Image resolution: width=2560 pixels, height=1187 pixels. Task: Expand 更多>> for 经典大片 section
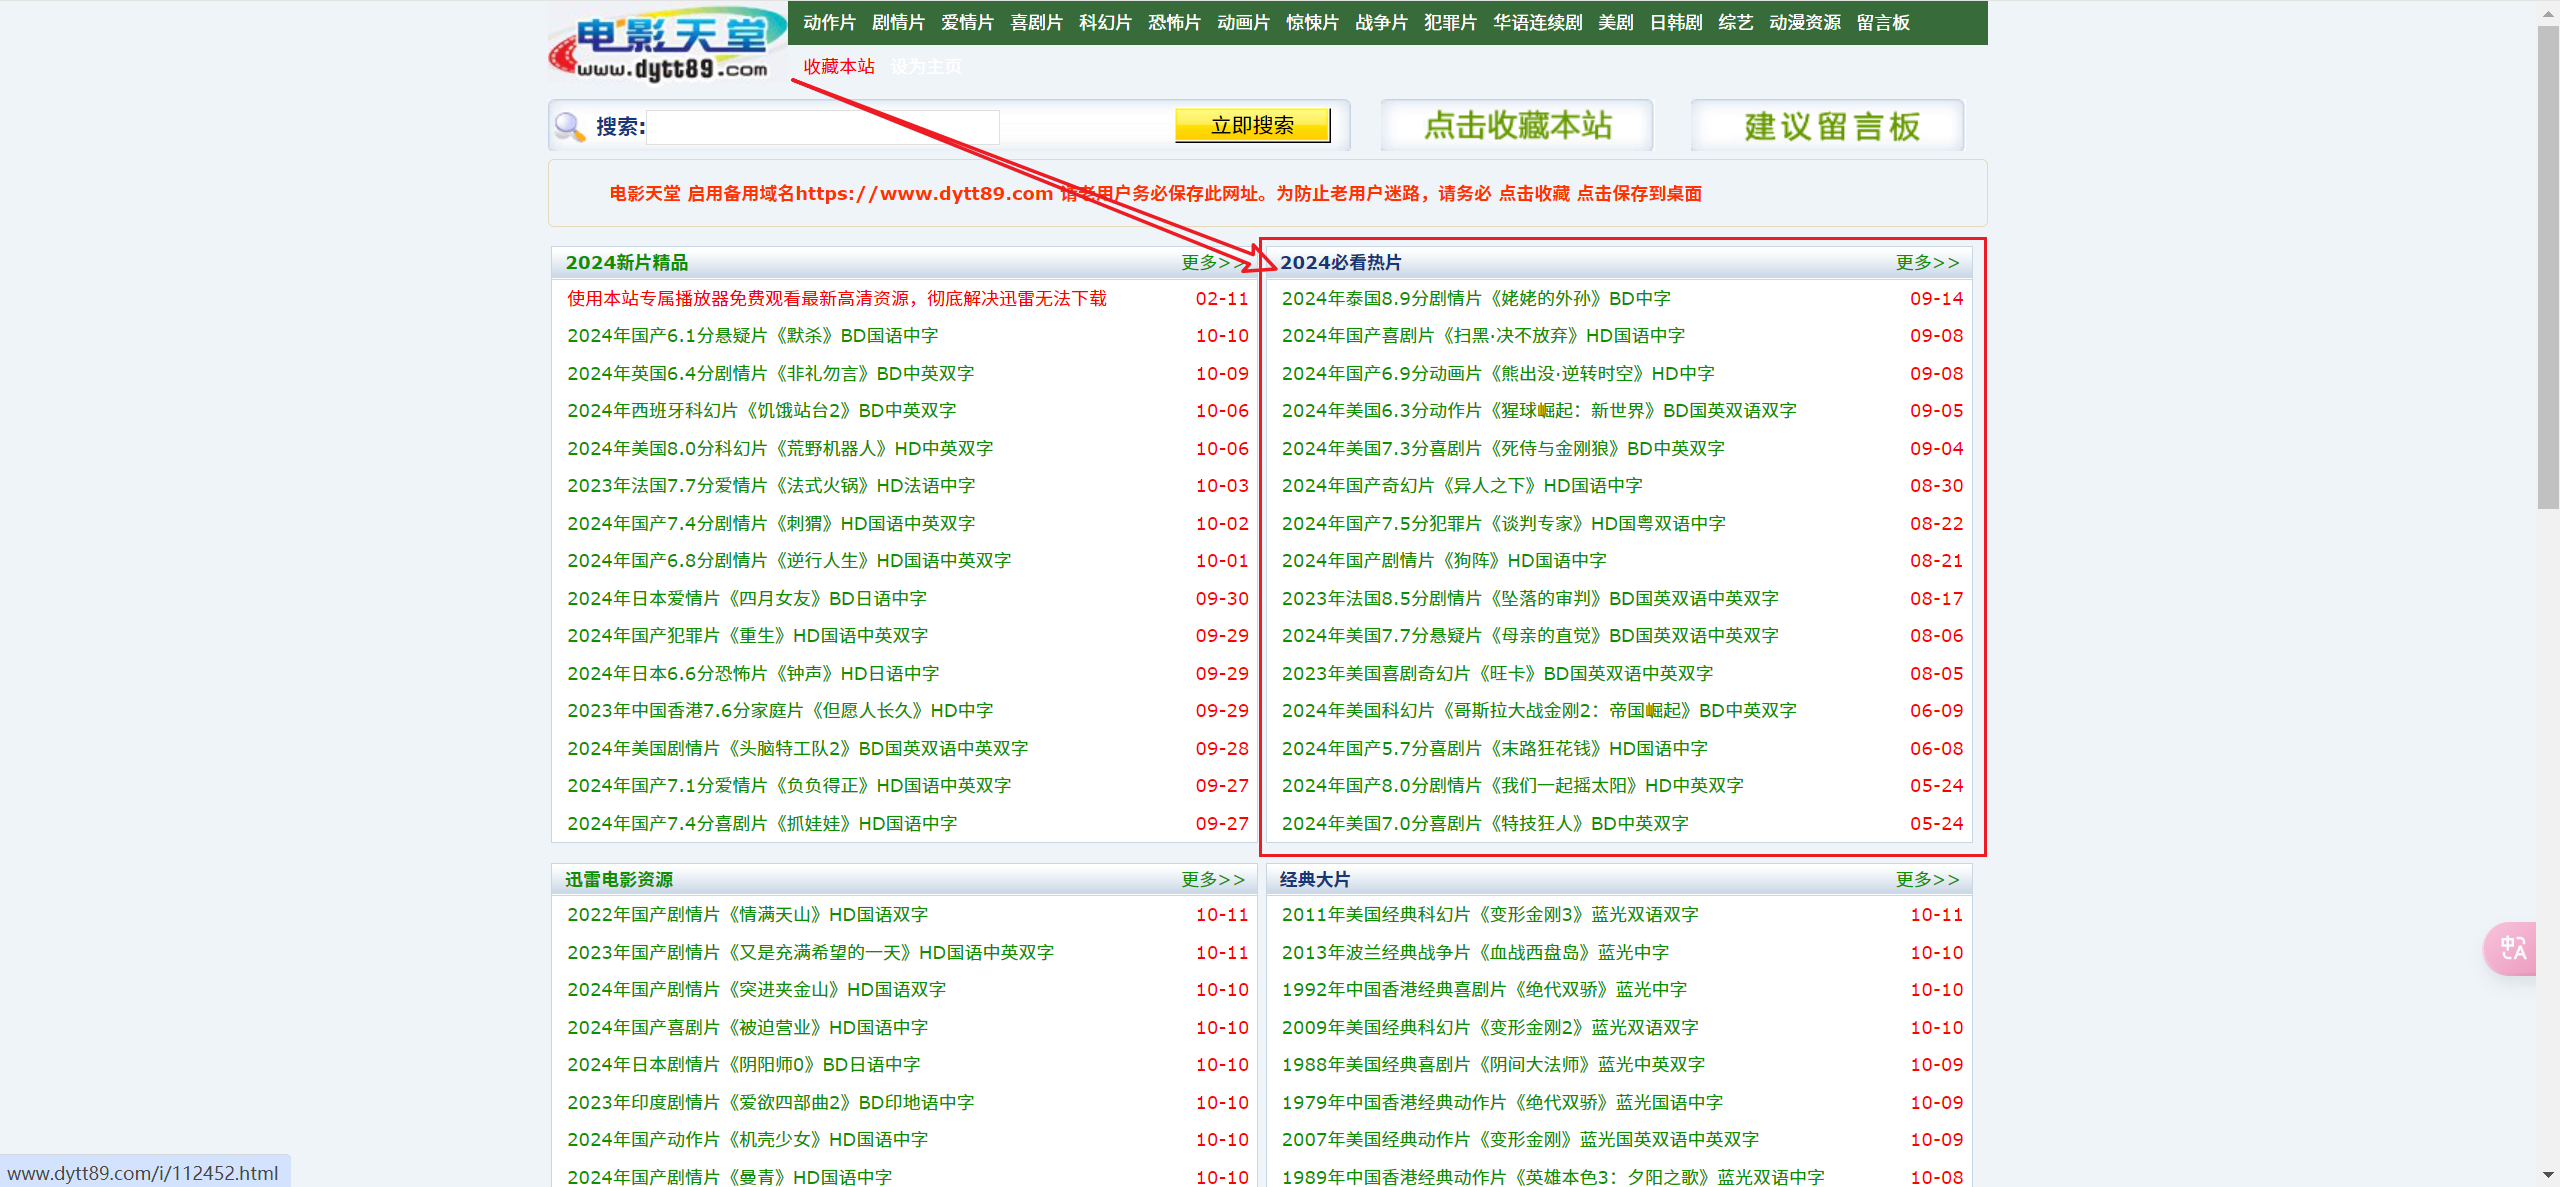(x=1926, y=879)
